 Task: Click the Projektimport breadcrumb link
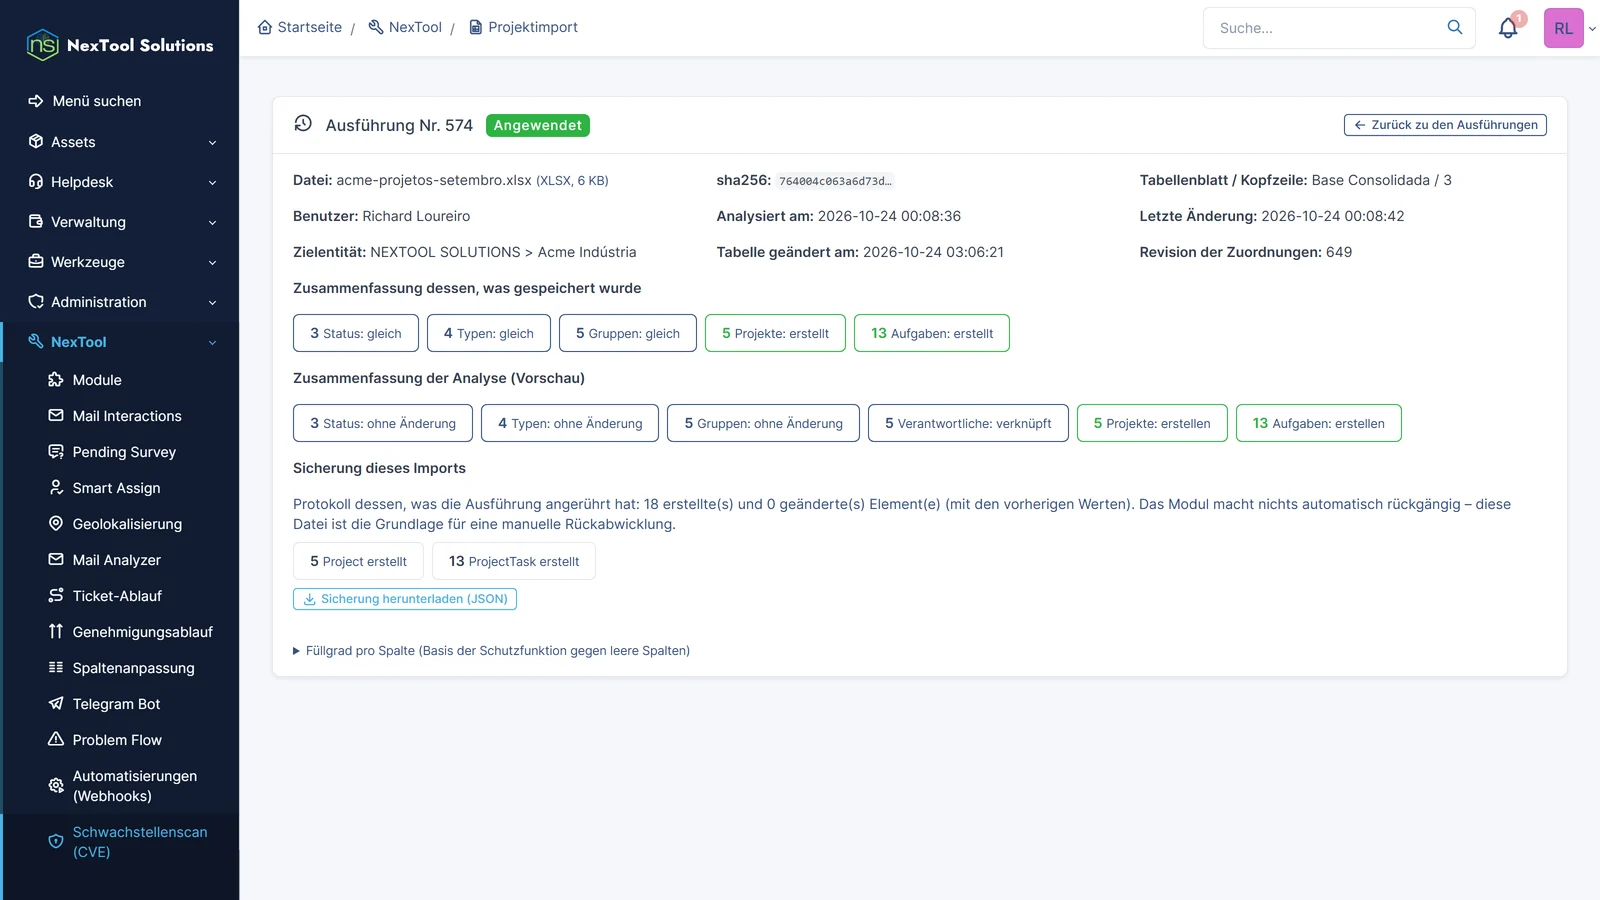pos(523,27)
